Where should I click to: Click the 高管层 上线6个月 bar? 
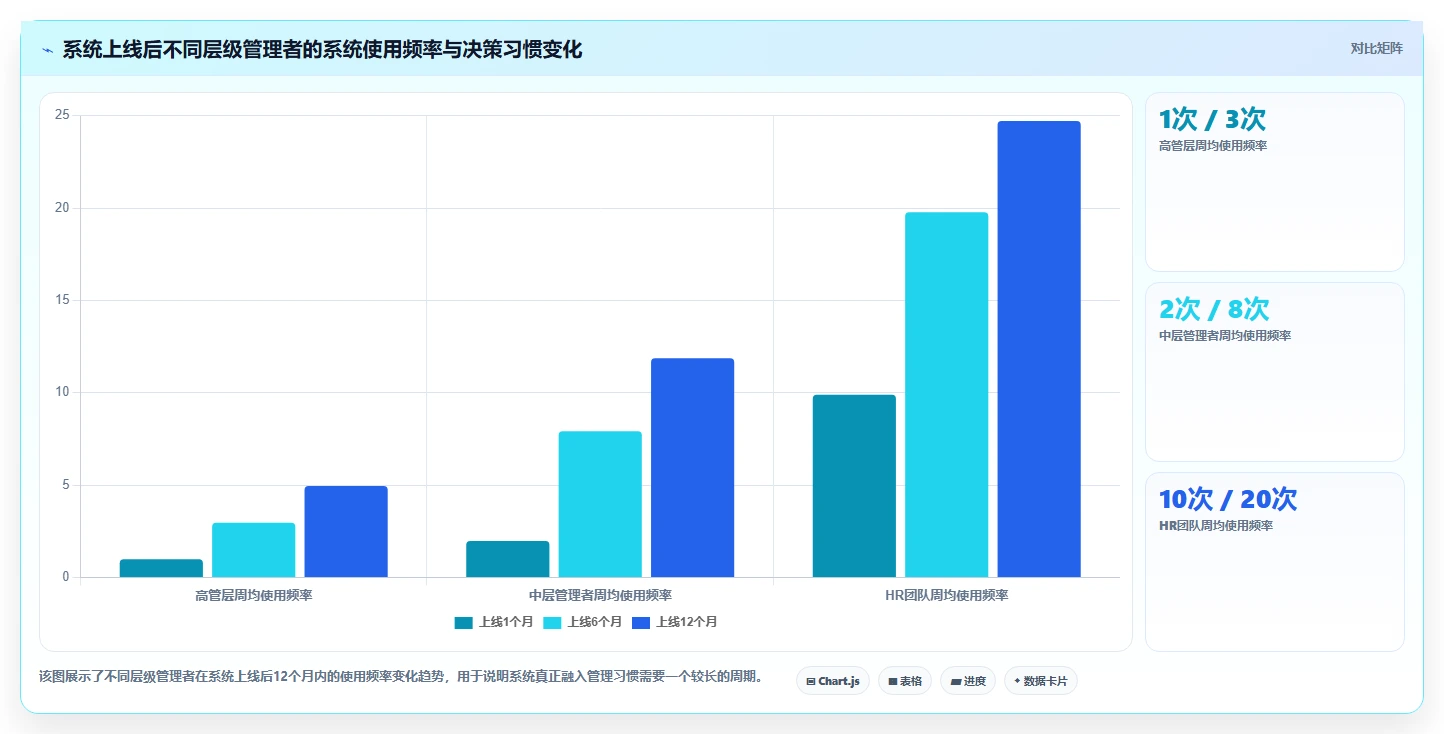254,550
